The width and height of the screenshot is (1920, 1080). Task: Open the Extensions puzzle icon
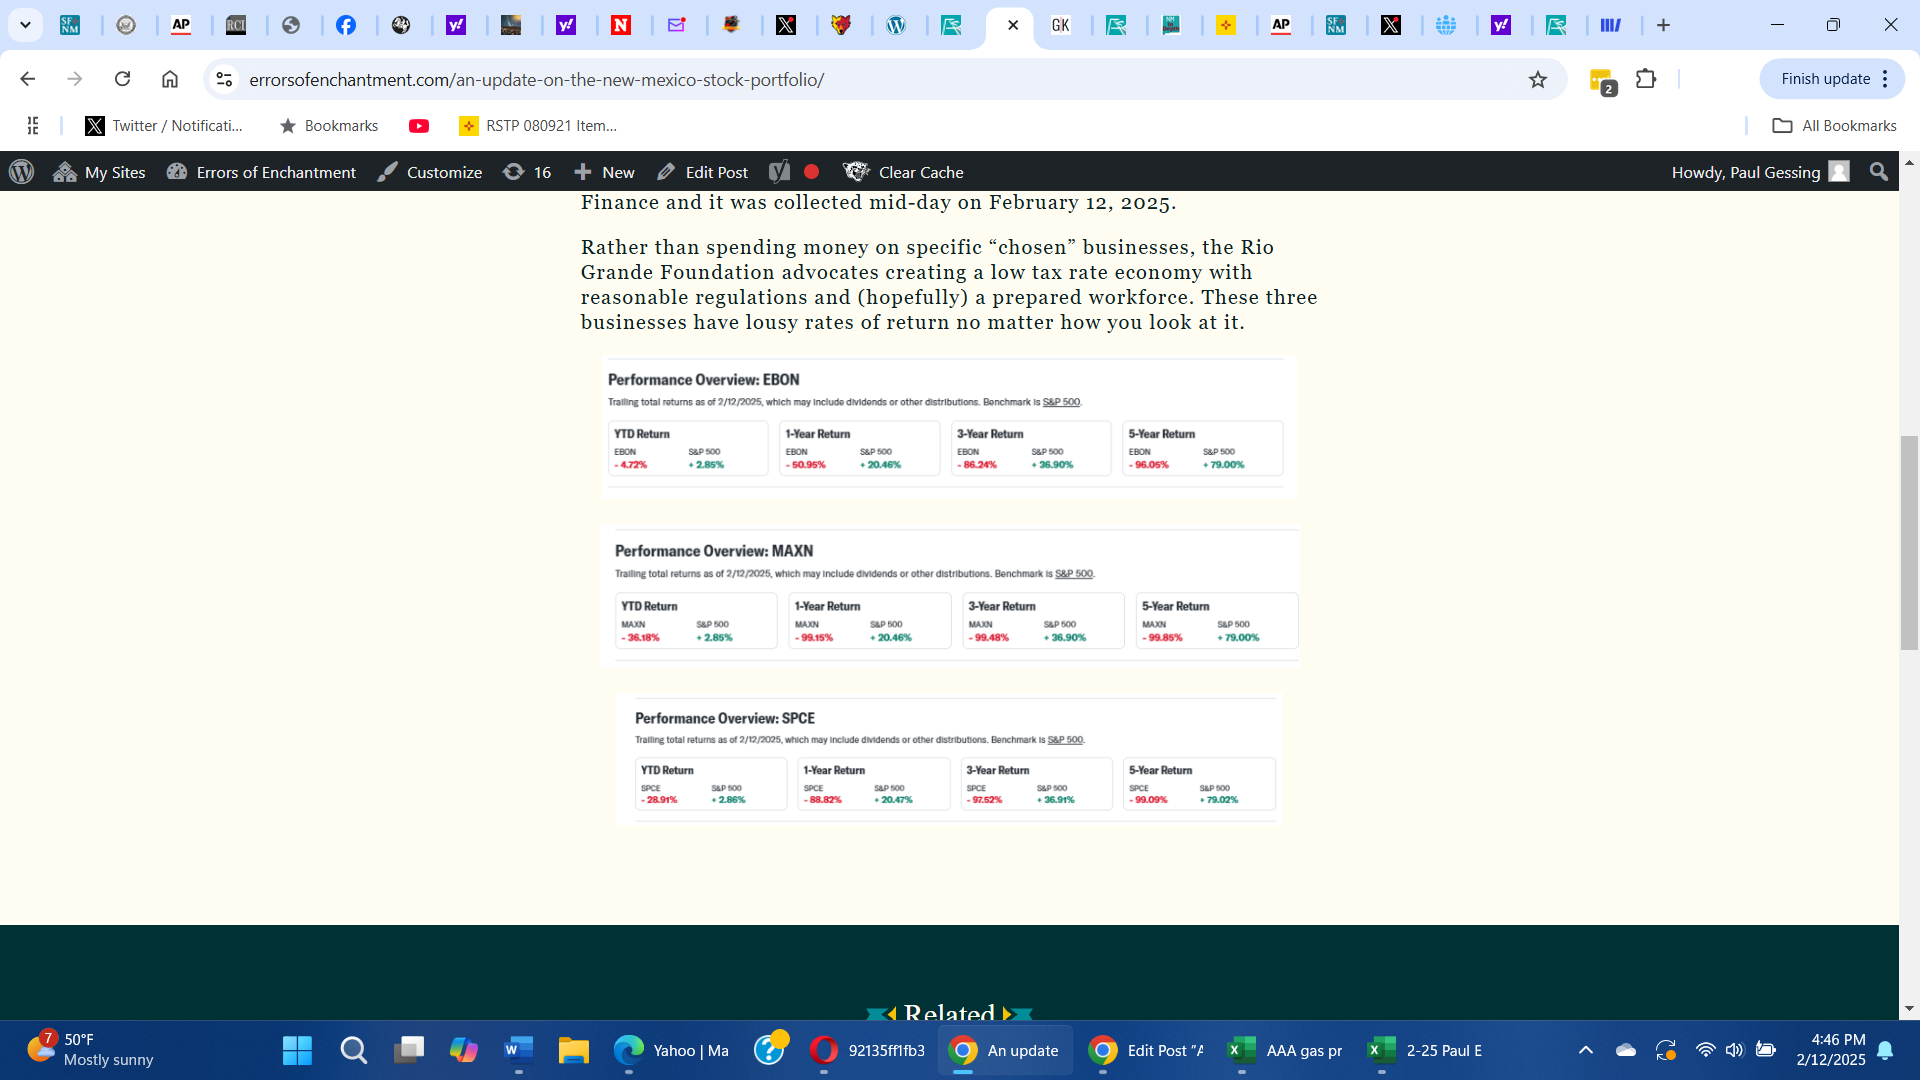click(1646, 79)
